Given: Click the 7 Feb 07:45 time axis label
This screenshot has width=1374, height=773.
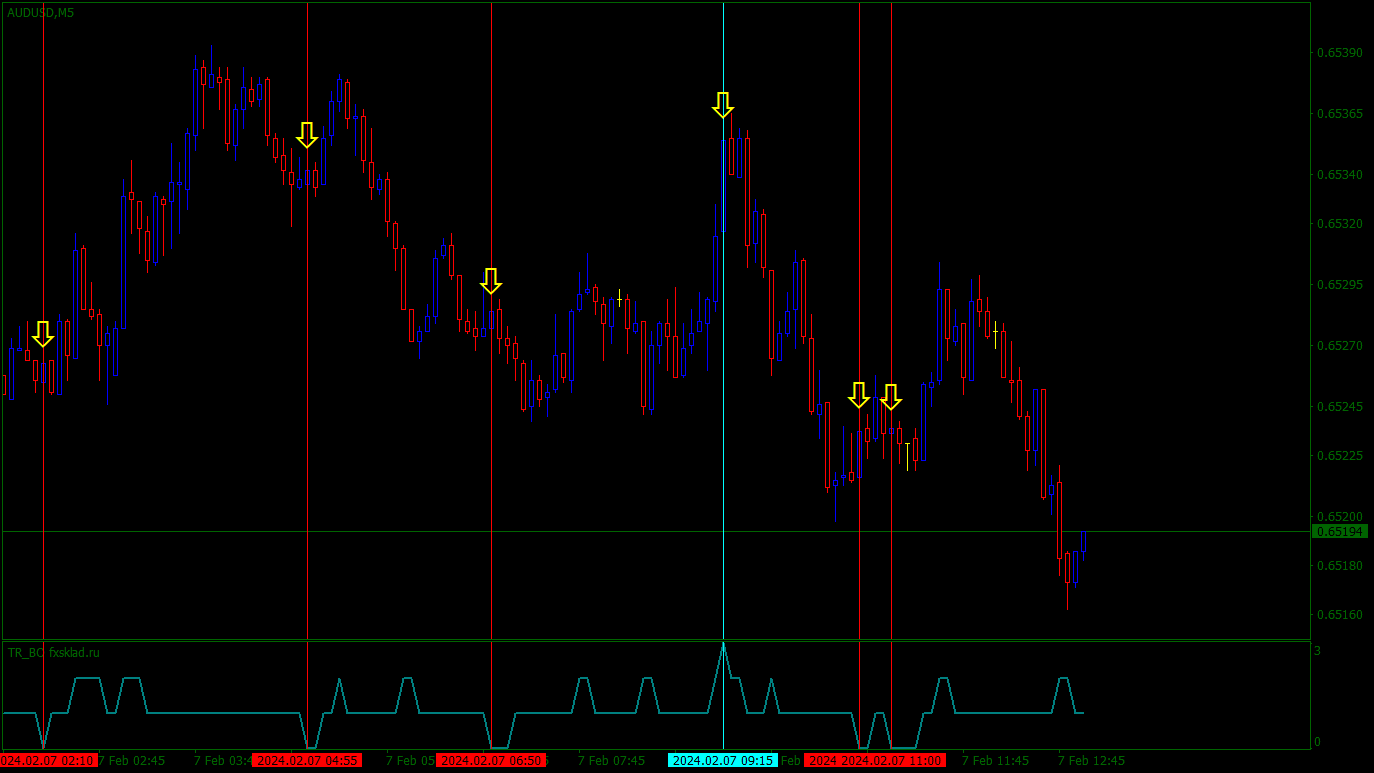Looking at the screenshot, I should click(x=611, y=761).
